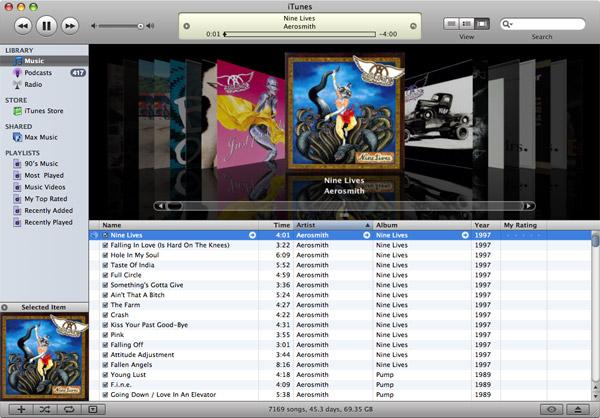Open the Recently Played playlist

coord(44,222)
